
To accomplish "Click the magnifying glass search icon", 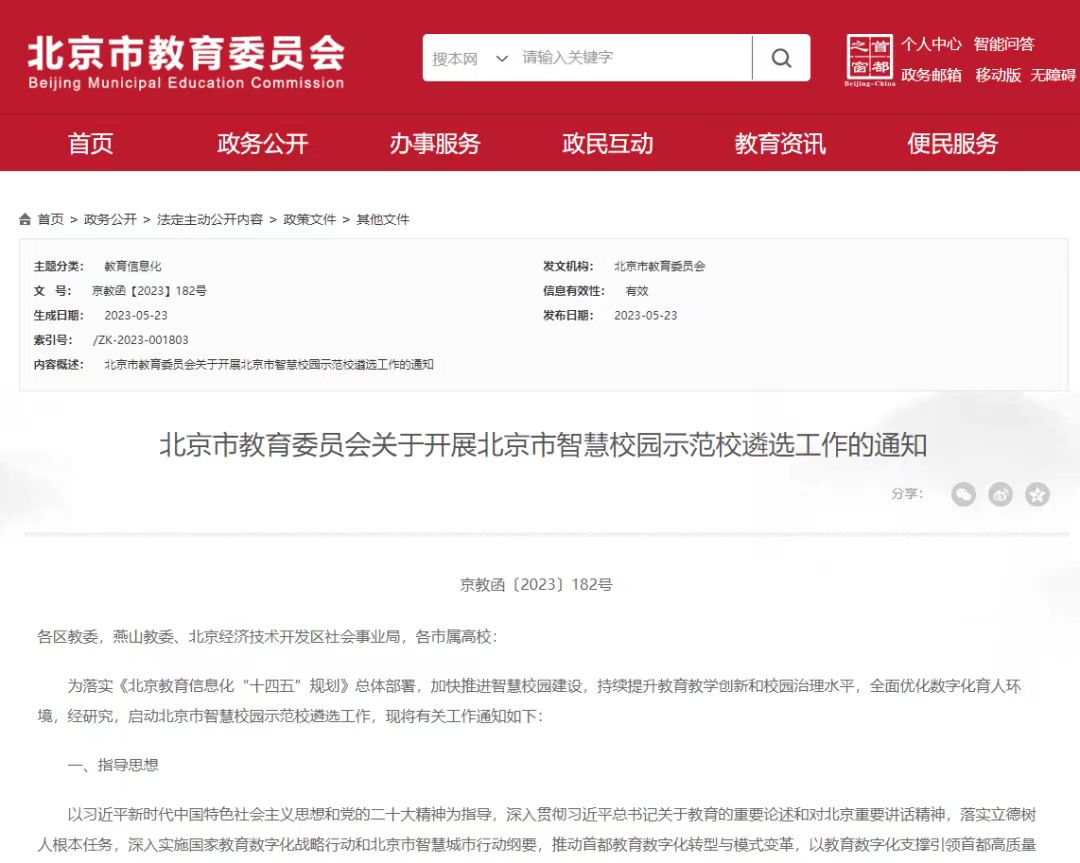I will tap(781, 59).
